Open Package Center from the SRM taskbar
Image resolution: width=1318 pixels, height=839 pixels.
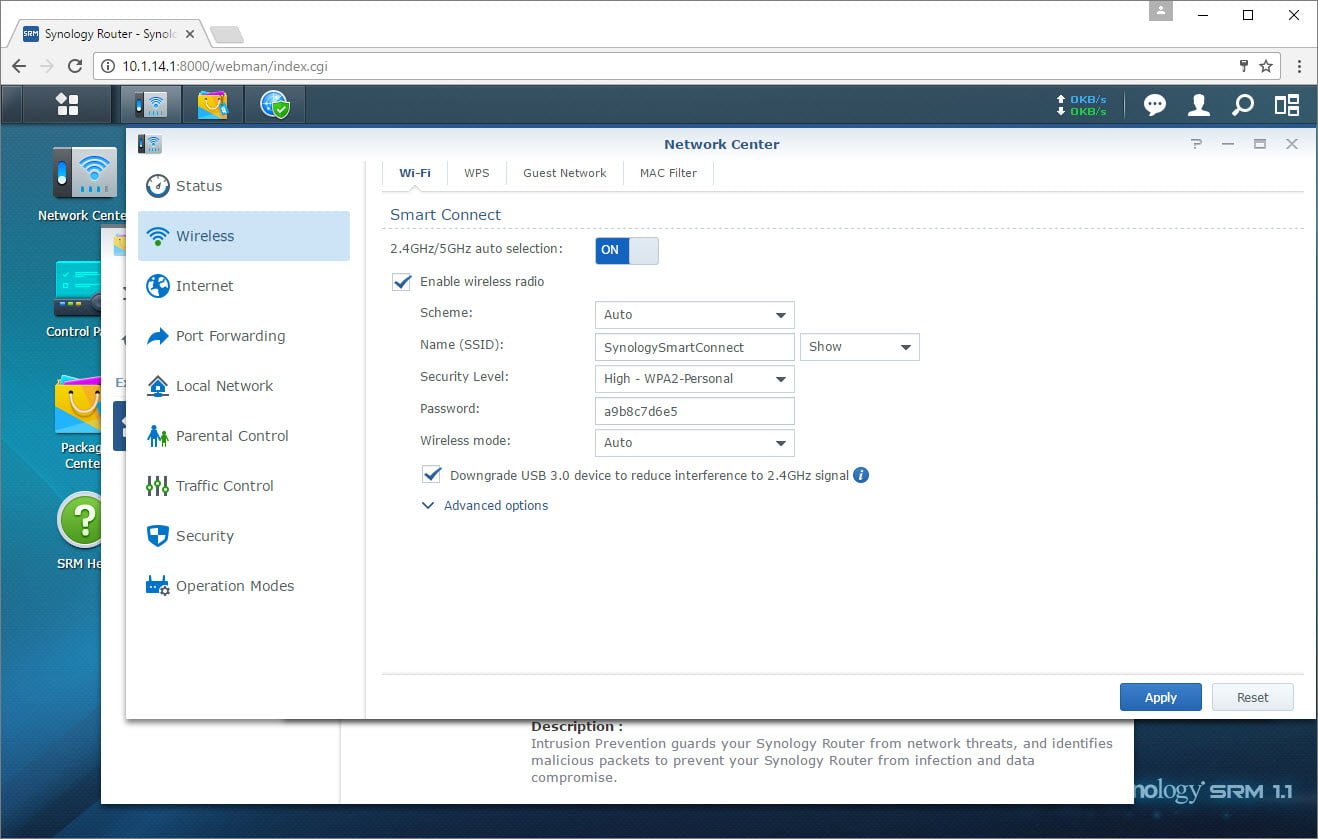(x=213, y=104)
